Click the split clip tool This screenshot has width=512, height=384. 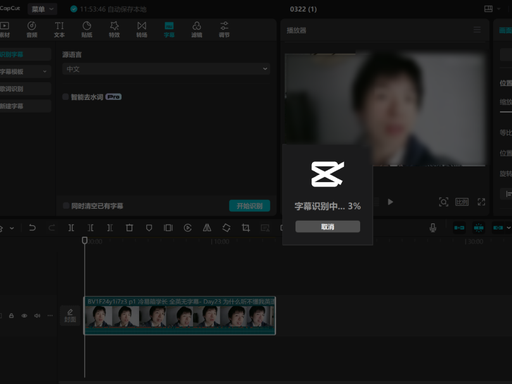(71, 228)
